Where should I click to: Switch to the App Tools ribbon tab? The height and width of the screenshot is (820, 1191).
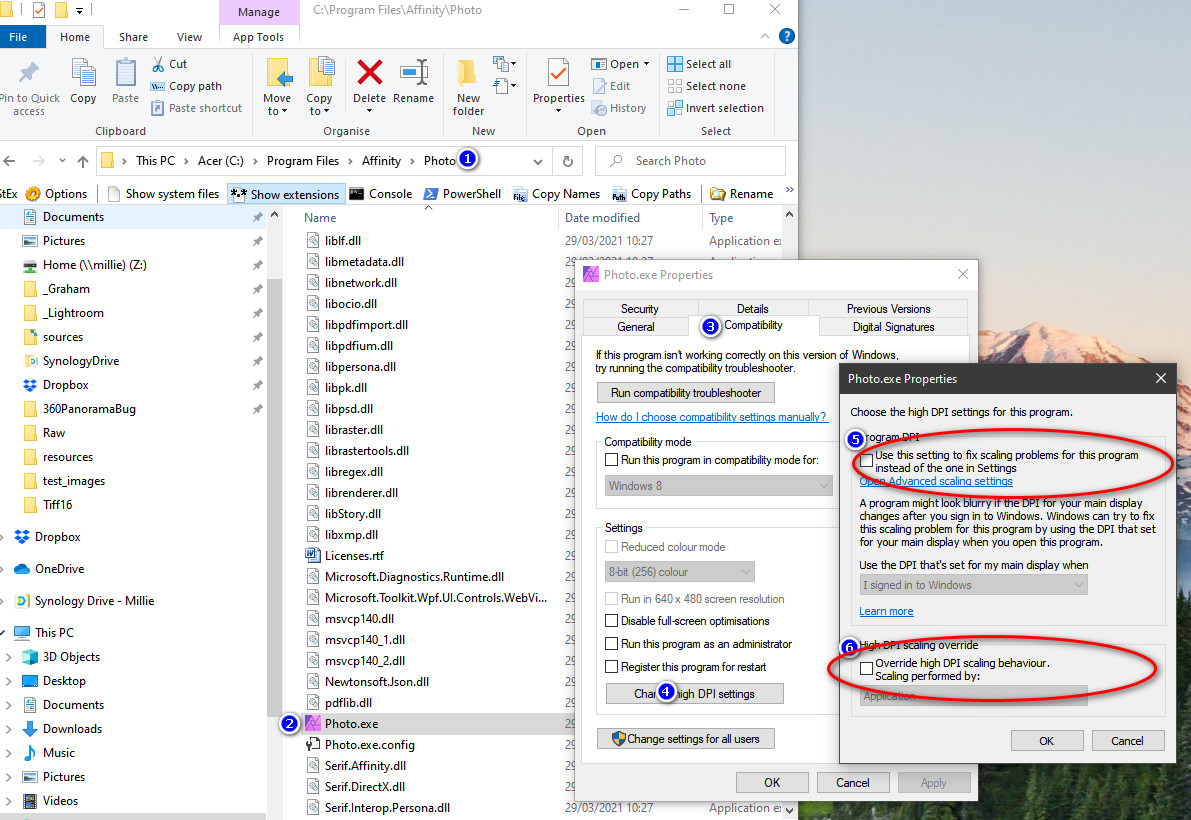(258, 37)
